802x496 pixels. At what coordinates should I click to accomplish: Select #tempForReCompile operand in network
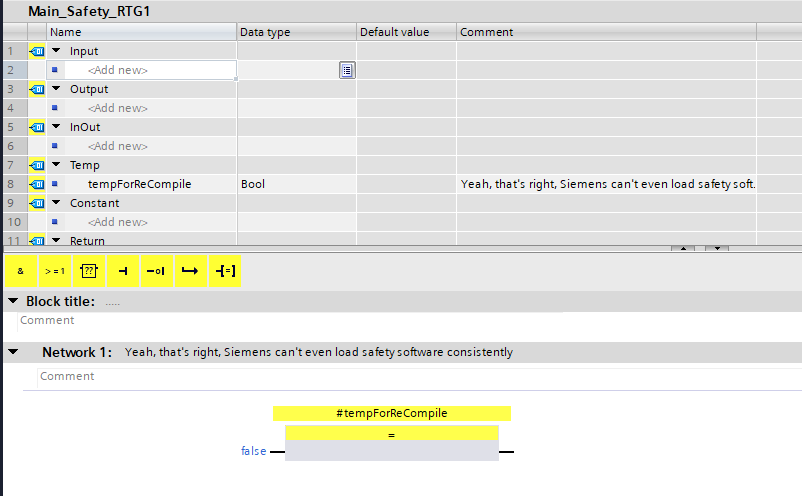tap(392, 413)
